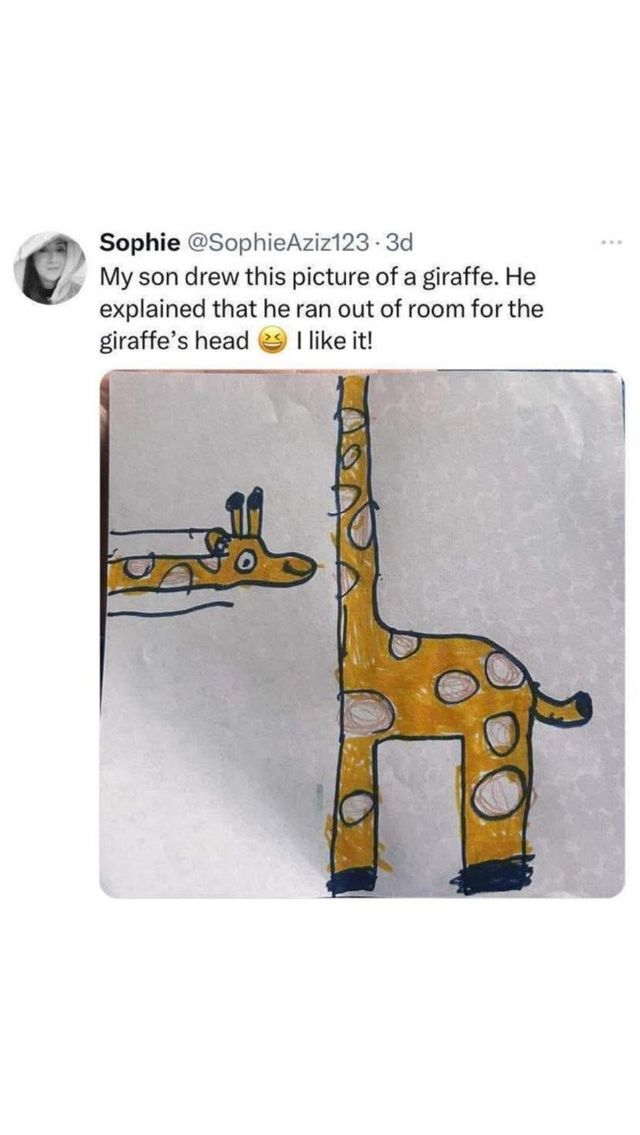
Task: Click the 3d timestamp of the tweet
Action: (x=400, y=242)
